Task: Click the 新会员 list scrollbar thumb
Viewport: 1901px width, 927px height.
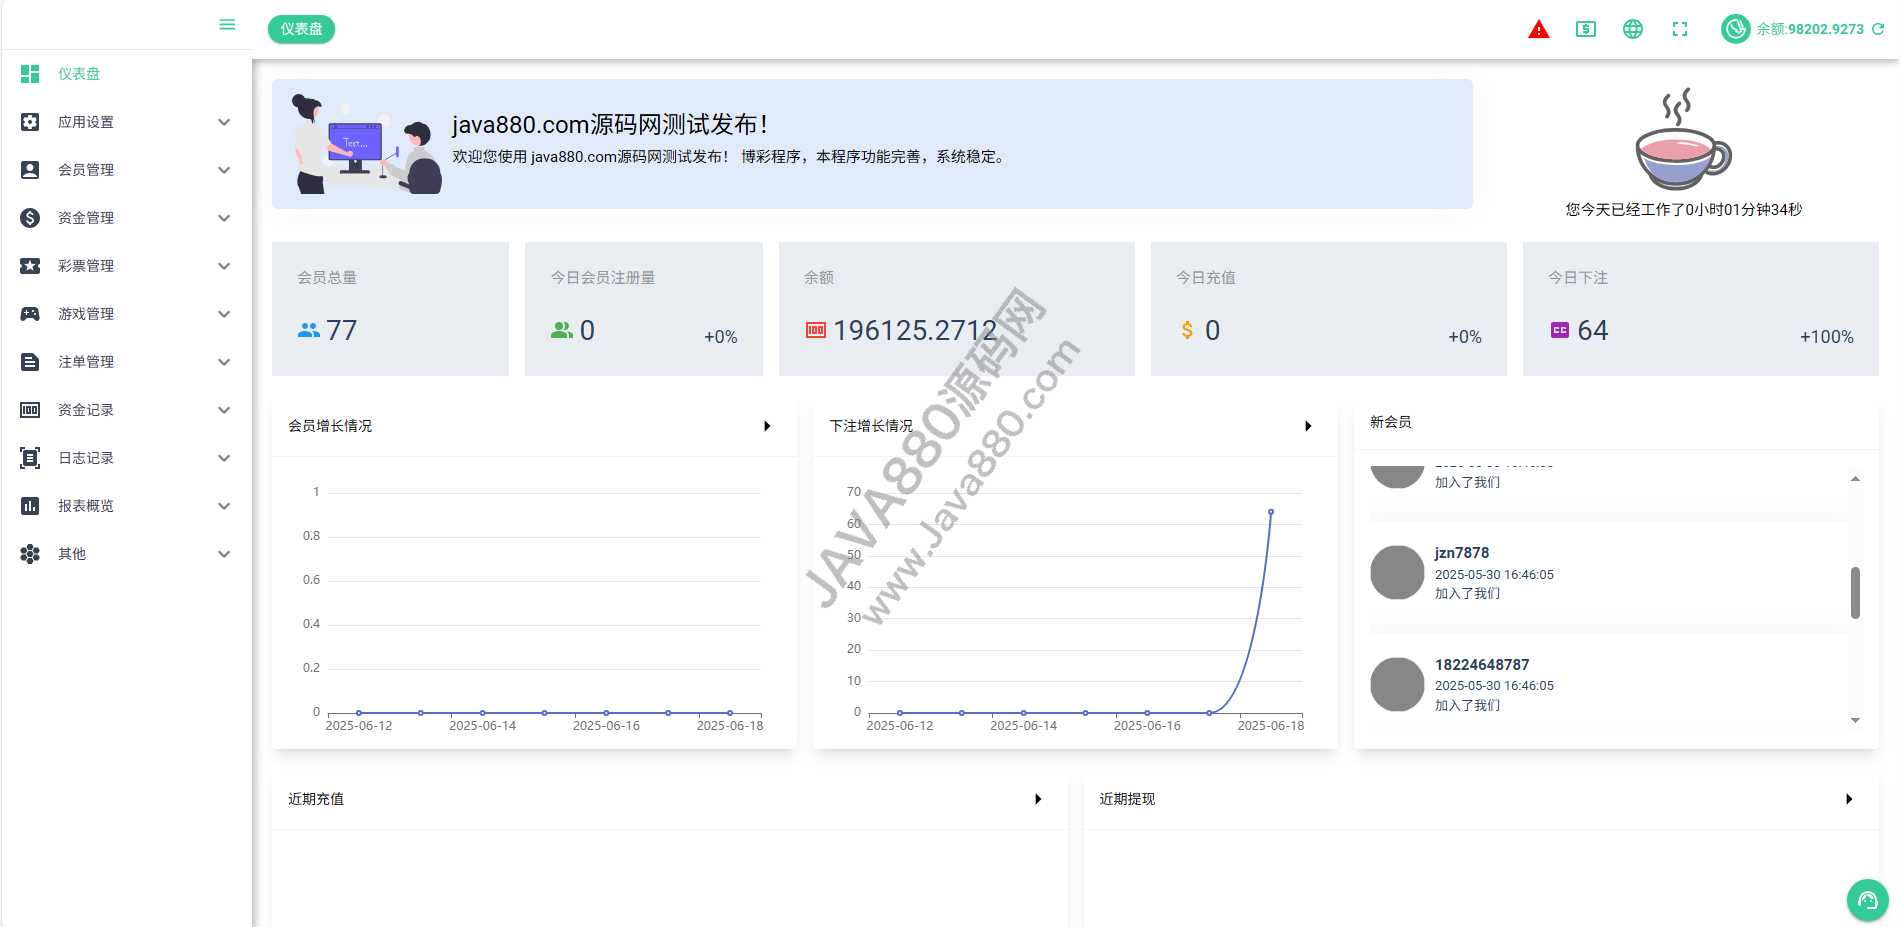Action: 1855,593
